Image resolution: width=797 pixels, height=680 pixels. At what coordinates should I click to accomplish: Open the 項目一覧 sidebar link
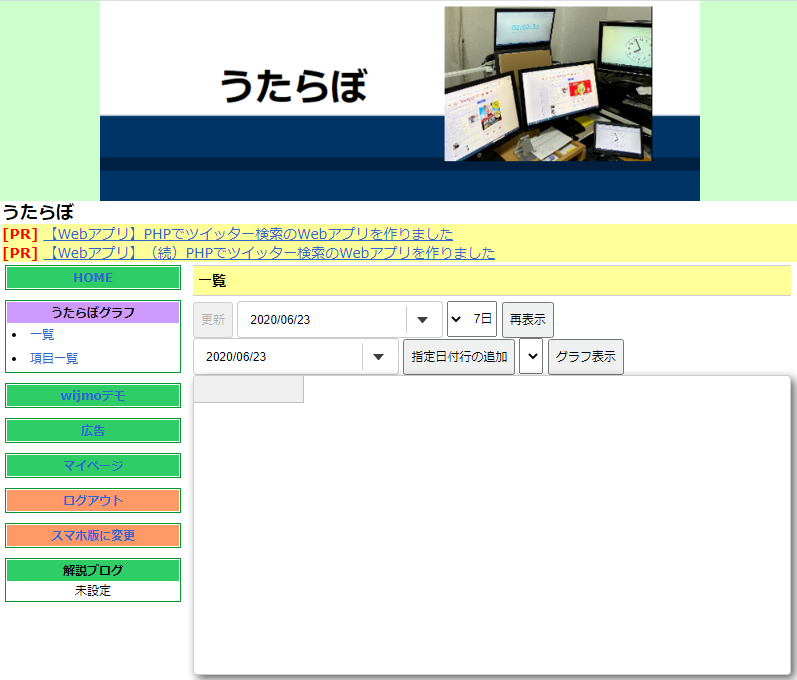tap(54, 358)
